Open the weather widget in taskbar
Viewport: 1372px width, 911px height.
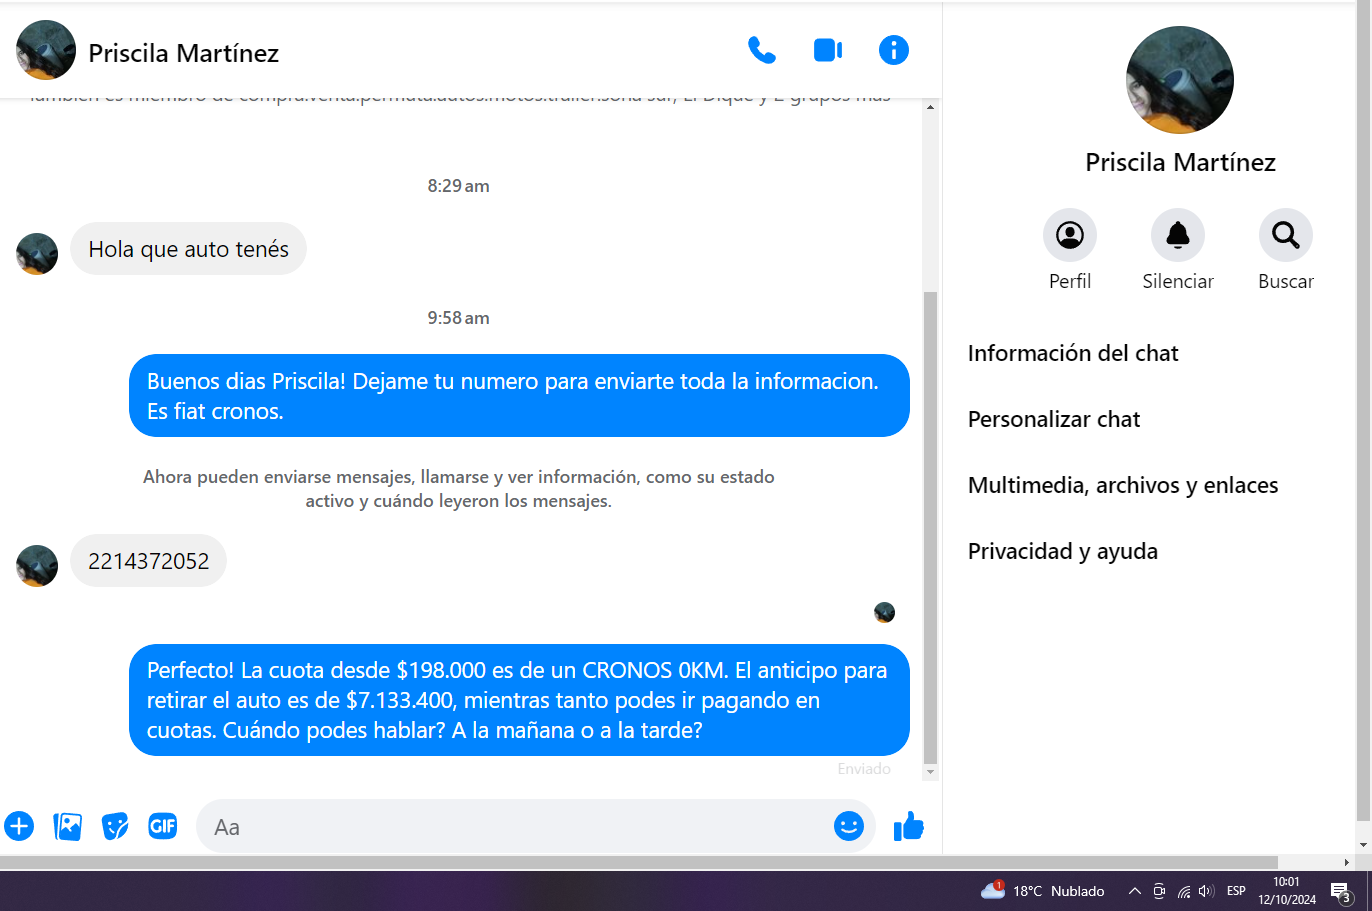click(x=1043, y=891)
